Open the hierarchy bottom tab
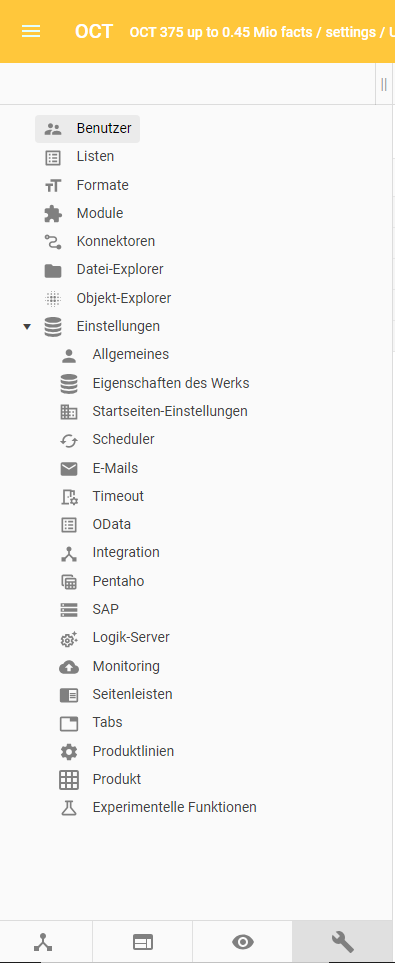Screen dimensions: 395x963 [x=43, y=942]
